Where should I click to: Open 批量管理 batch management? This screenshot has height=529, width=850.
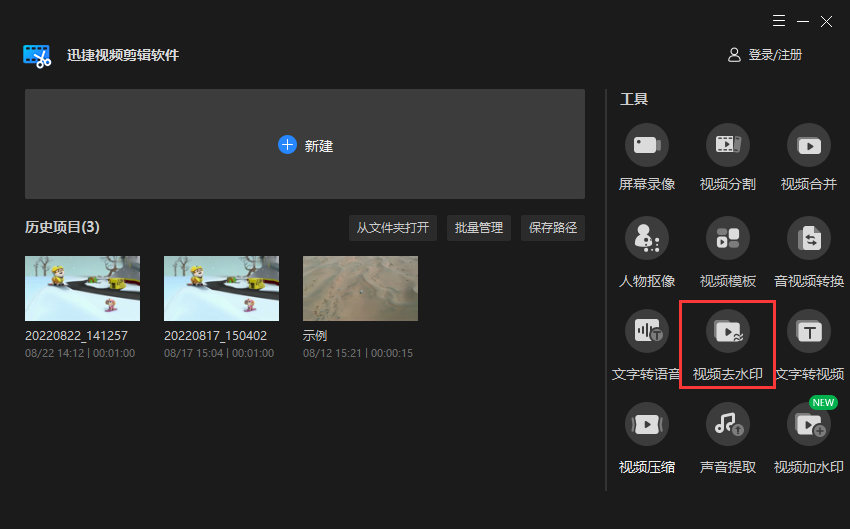[479, 228]
